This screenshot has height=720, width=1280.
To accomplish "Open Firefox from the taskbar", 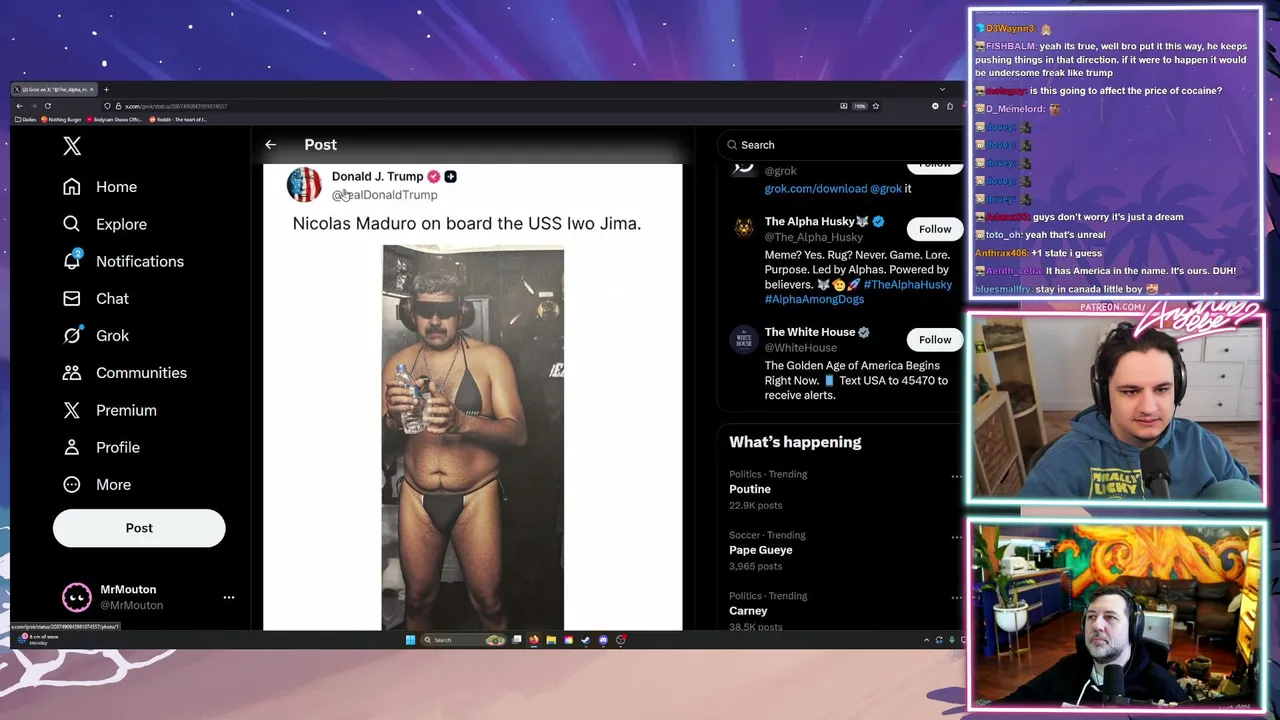I will click(534, 640).
